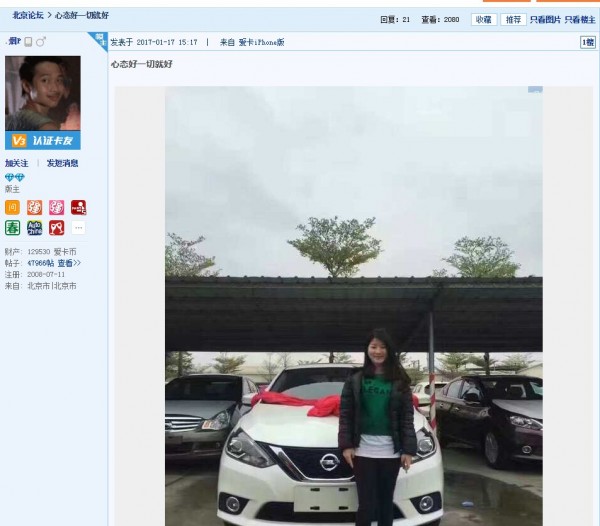The image size is (600, 526).
Task: Click the 收藏 button
Action: tap(484, 20)
